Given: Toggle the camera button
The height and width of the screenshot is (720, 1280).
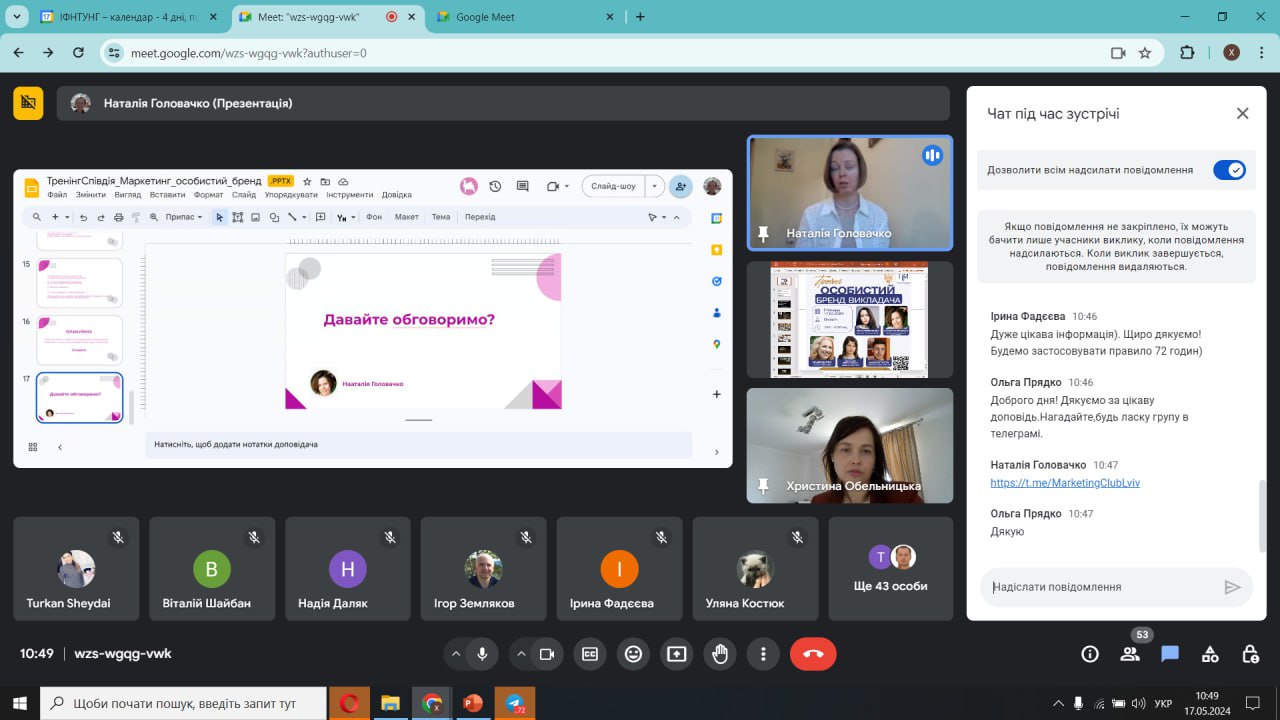Looking at the screenshot, I should [x=546, y=654].
